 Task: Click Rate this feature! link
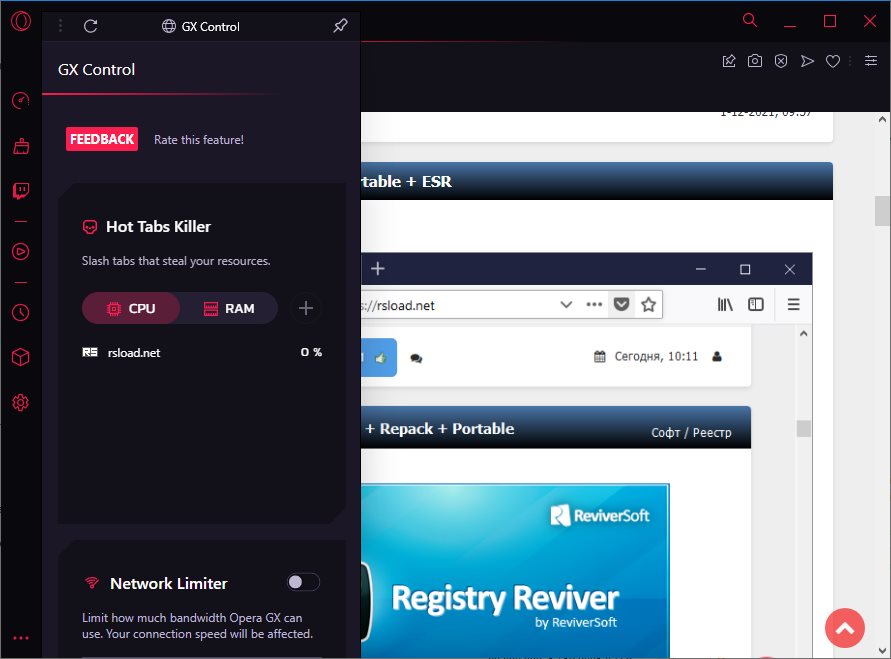coord(199,140)
